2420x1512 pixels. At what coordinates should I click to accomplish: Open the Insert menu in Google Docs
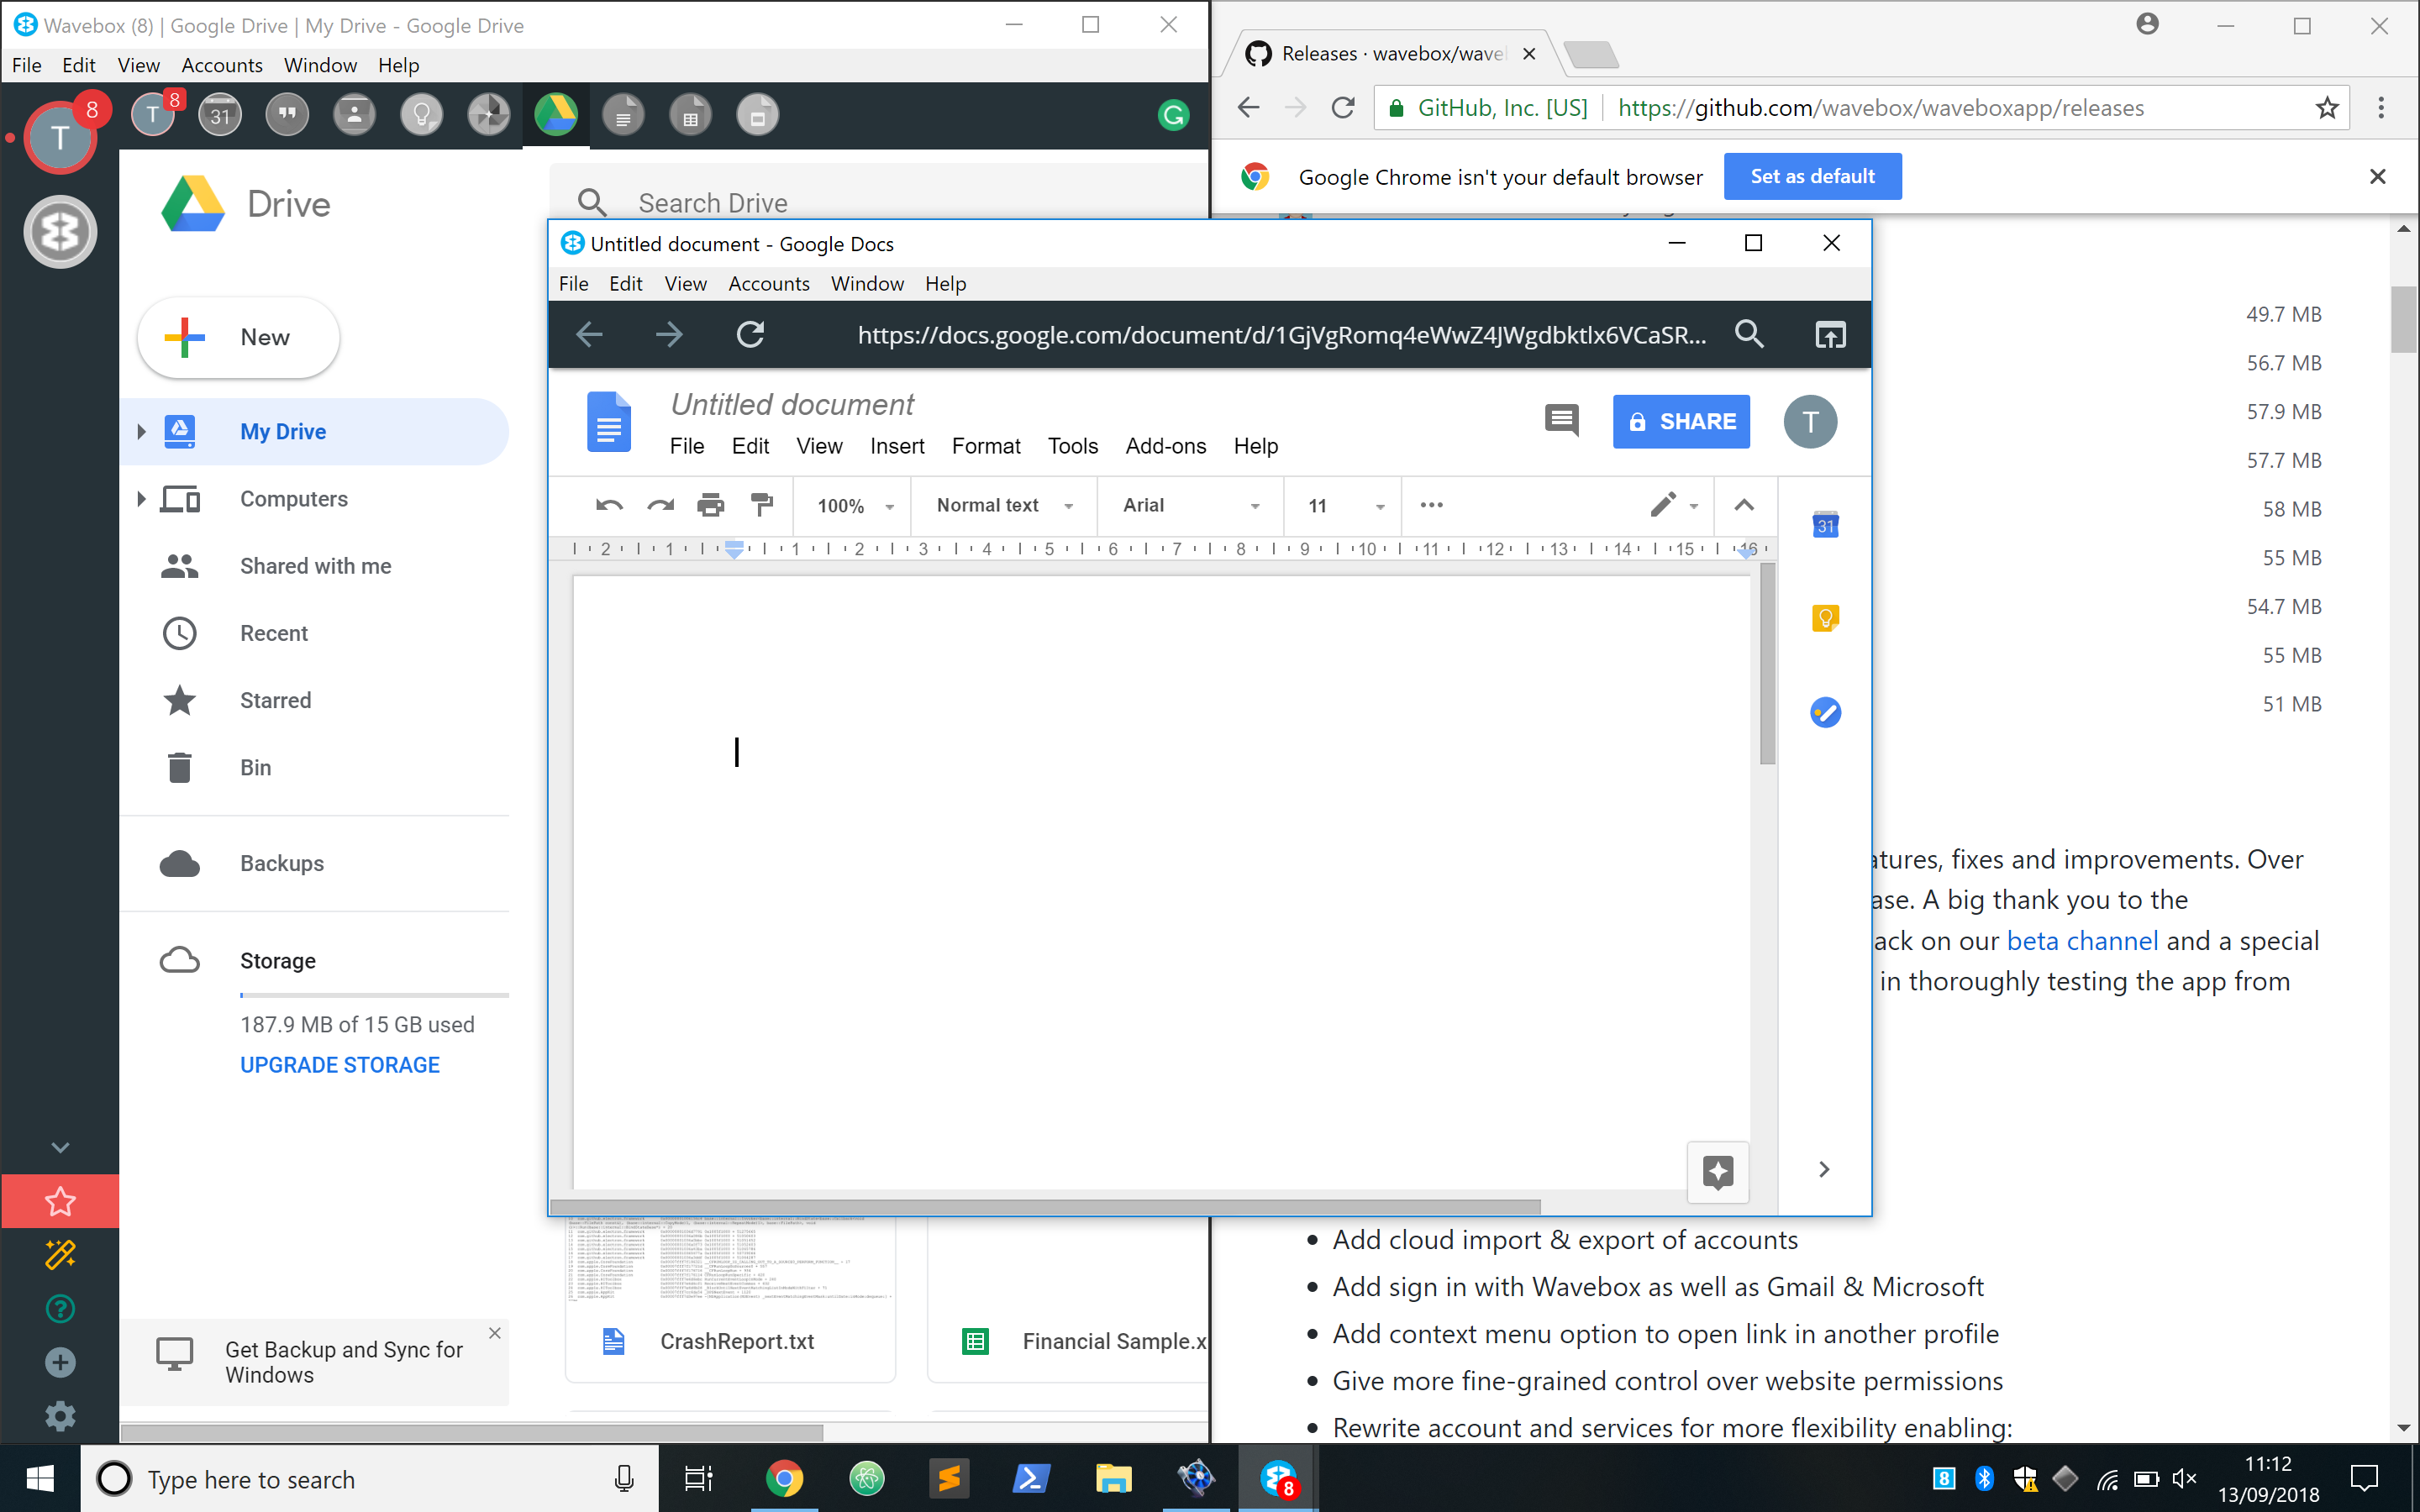click(x=896, y=446)
